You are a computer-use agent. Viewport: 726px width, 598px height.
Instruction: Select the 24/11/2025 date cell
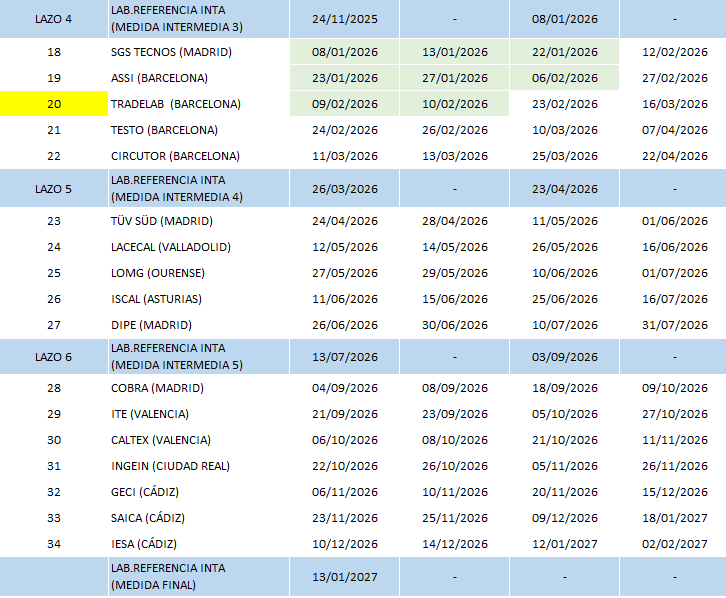(x=345, y=19)
